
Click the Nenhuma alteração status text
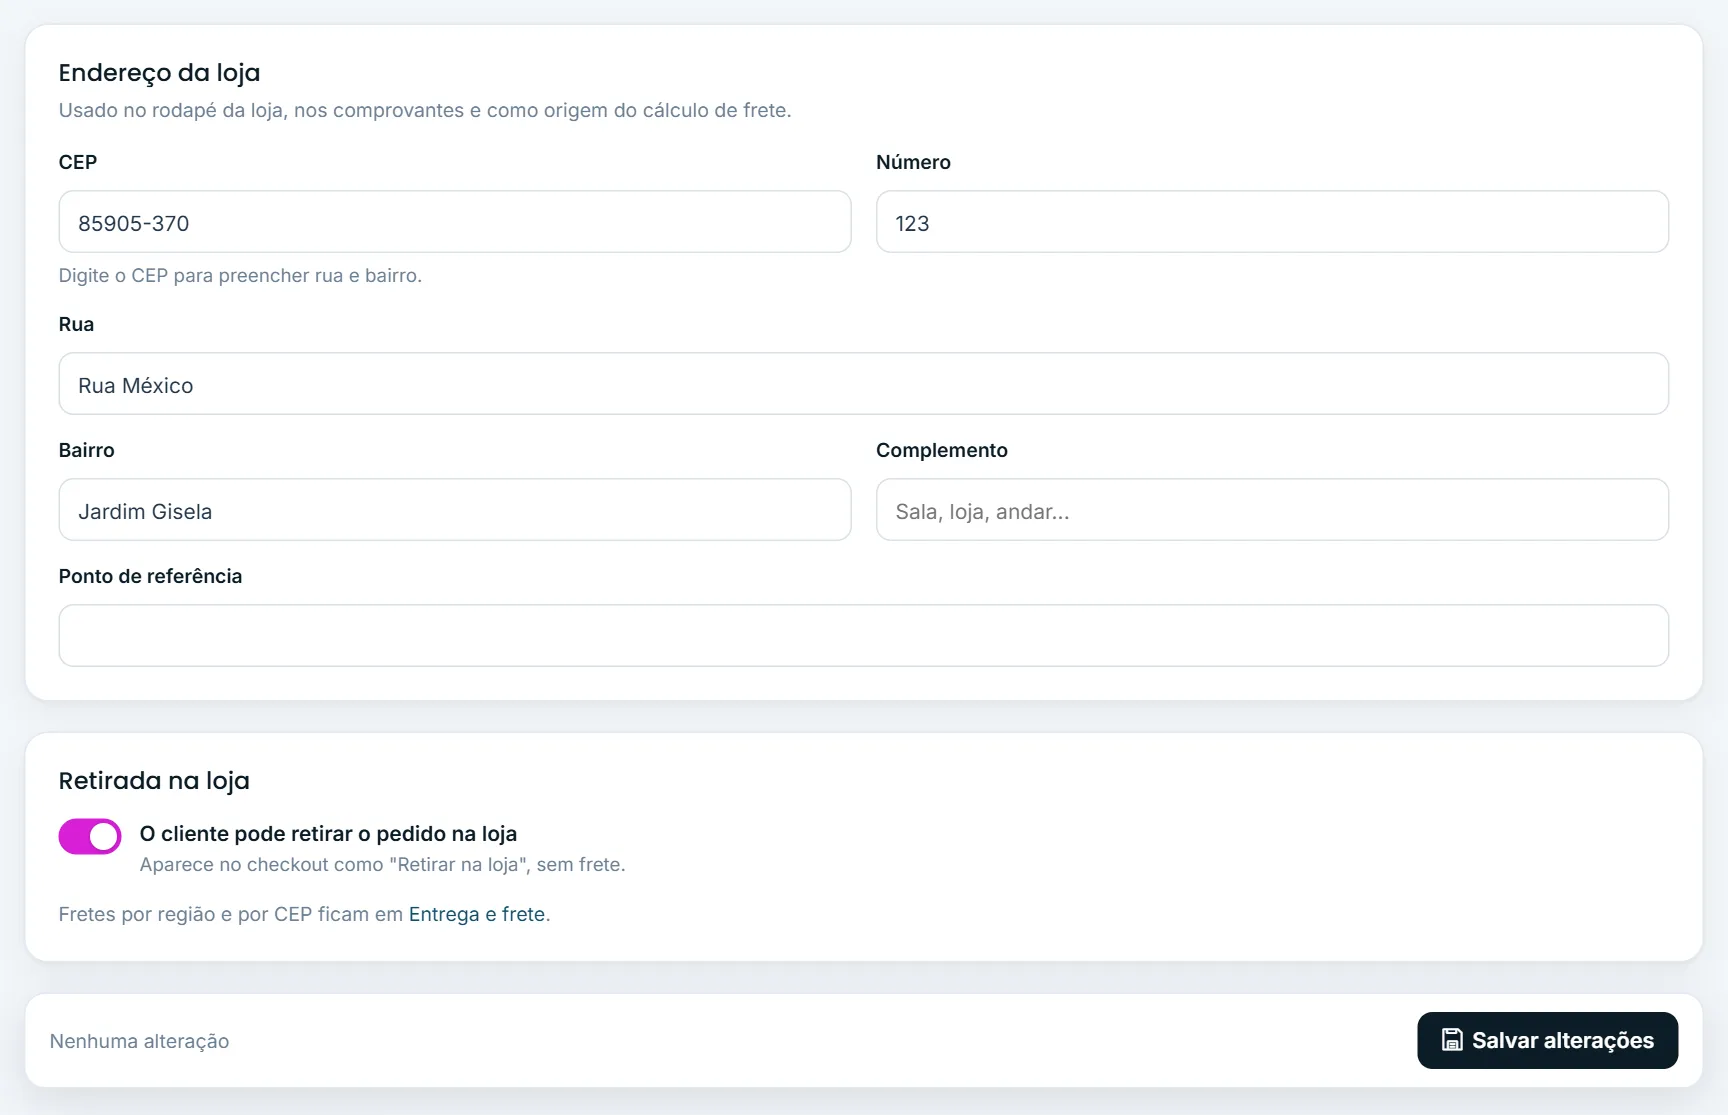140,1041
